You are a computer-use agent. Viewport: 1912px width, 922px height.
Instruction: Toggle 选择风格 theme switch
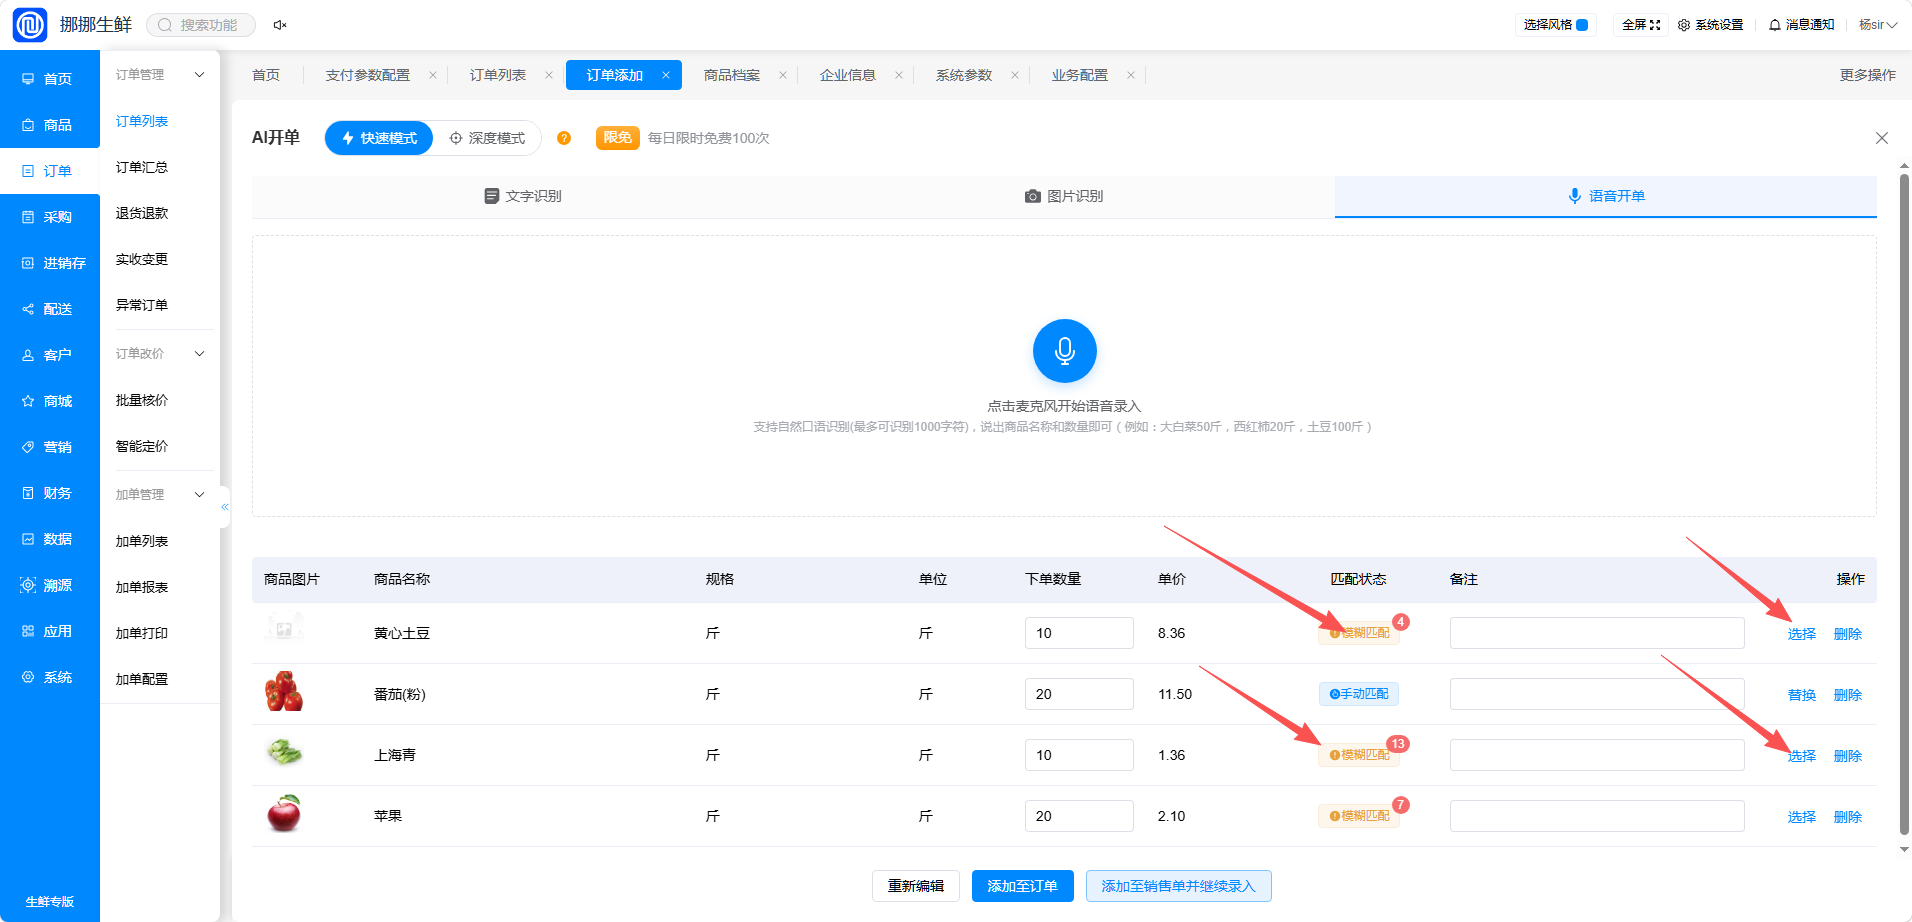click(x=1556, y=25)
